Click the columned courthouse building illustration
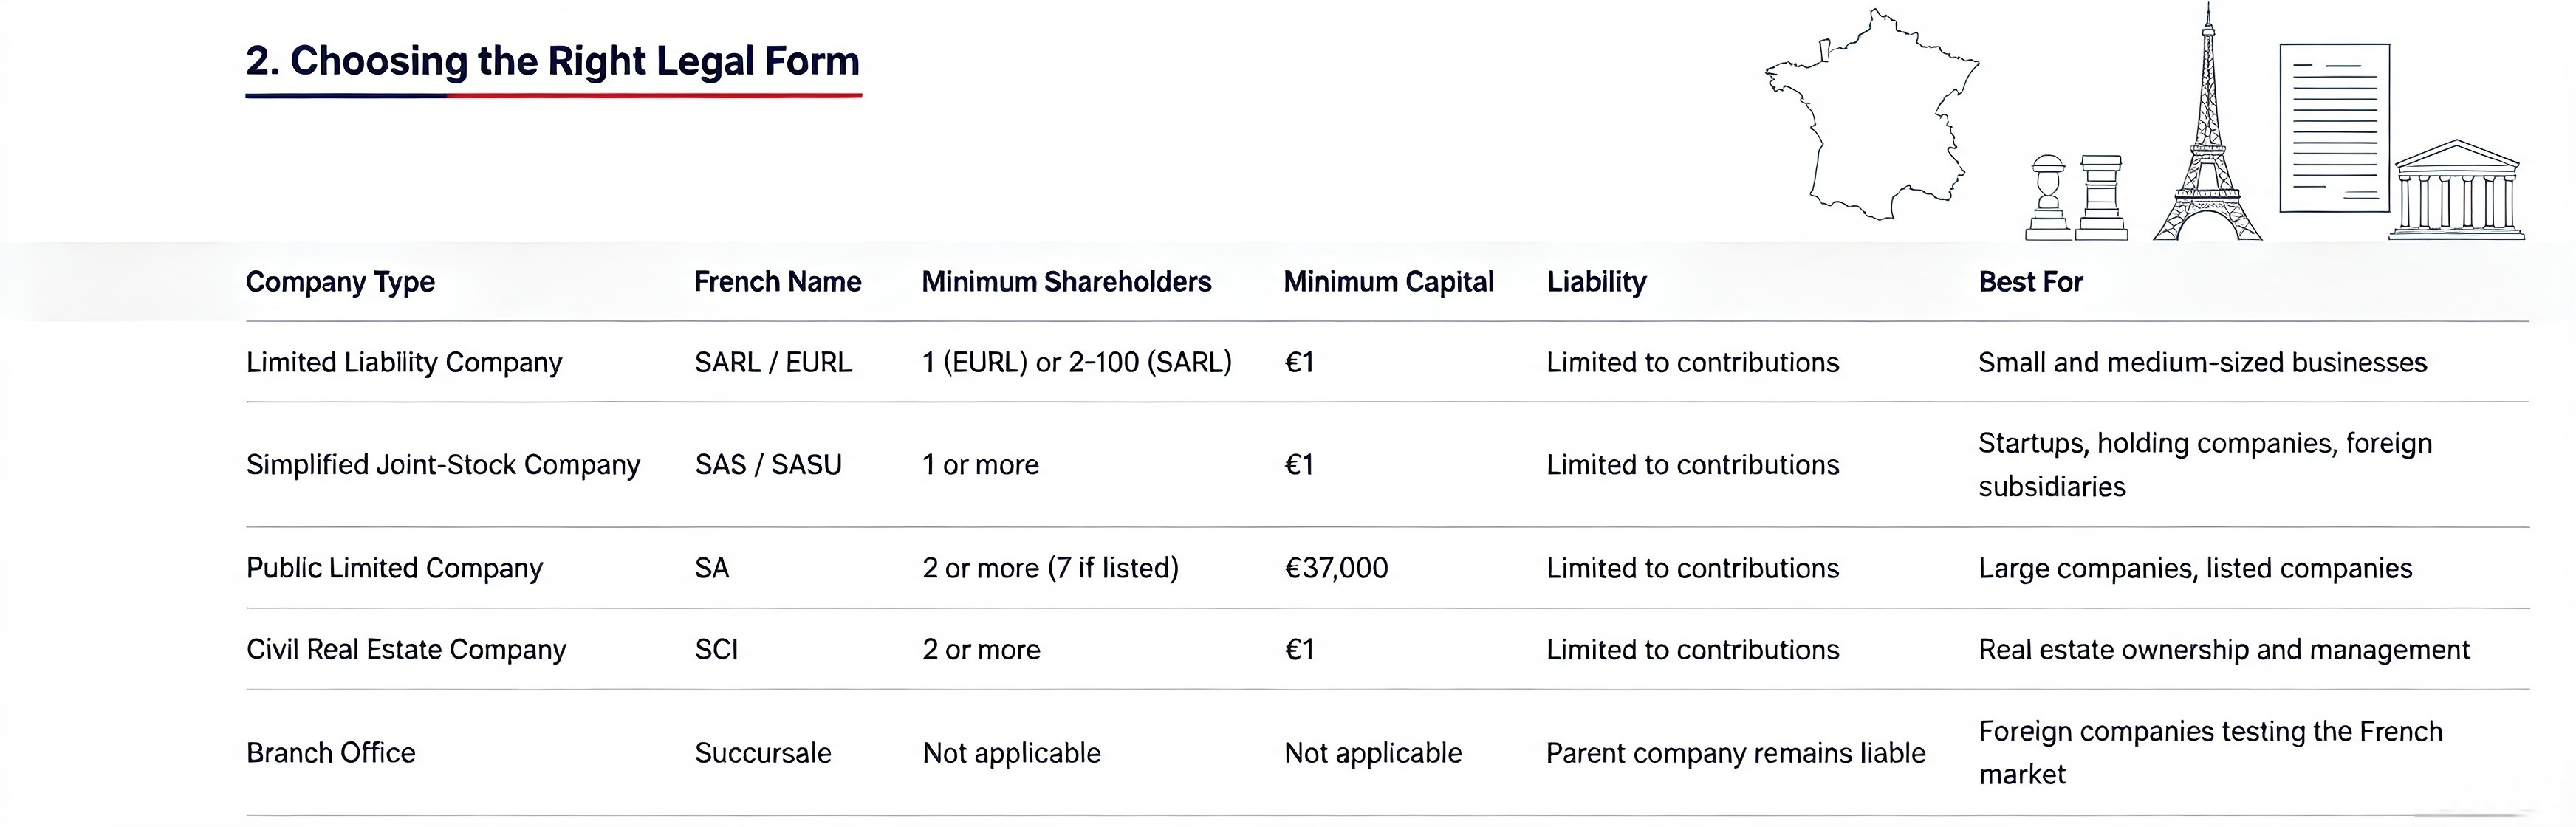 tap(2456, 190)
